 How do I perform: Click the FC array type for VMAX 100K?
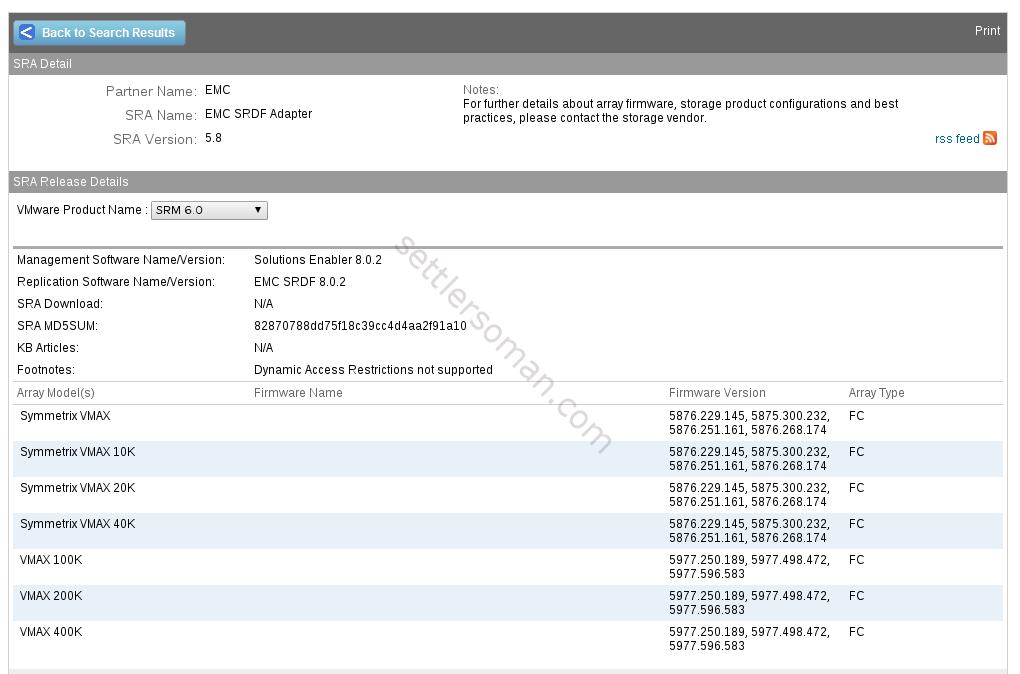[856, 560]
